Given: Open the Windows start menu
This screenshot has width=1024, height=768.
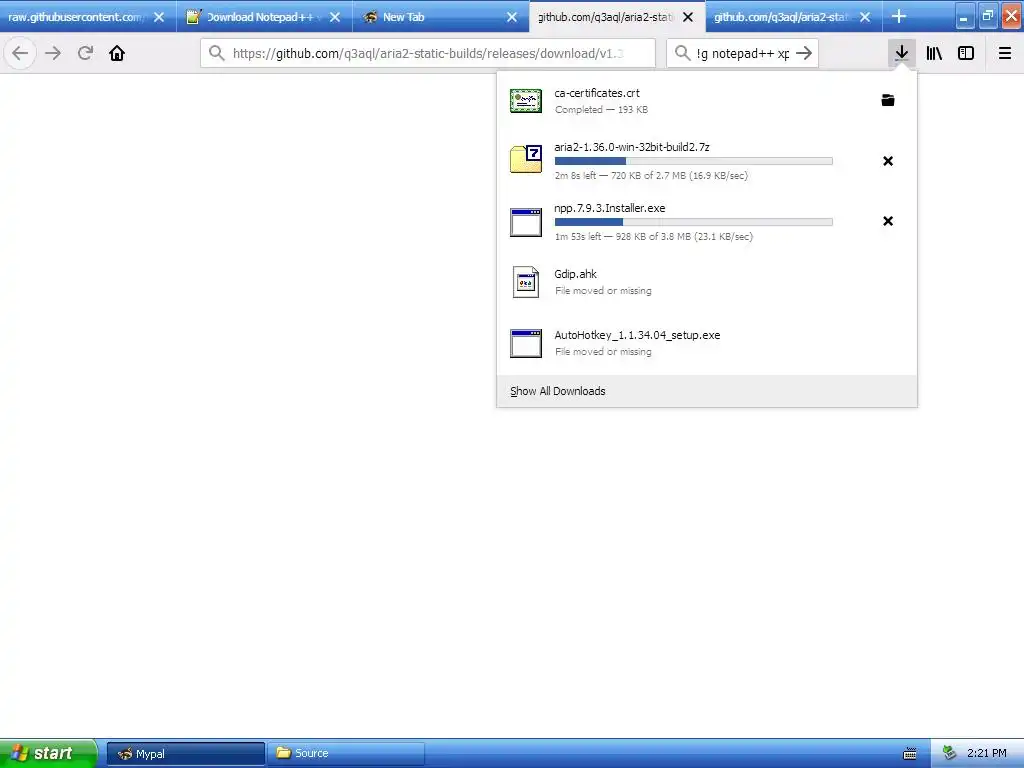Looking at the screenshot, I should click(48, 753).
